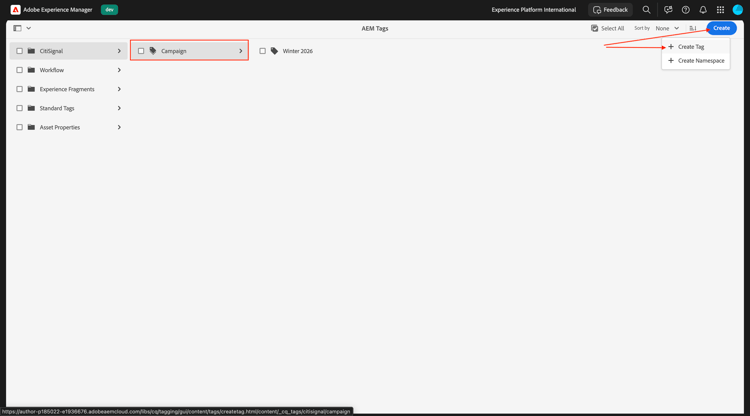This screenshot has width=750, height=416.
Task: Open the rail toggle dropdown arrow
Action: click(29, 28)
